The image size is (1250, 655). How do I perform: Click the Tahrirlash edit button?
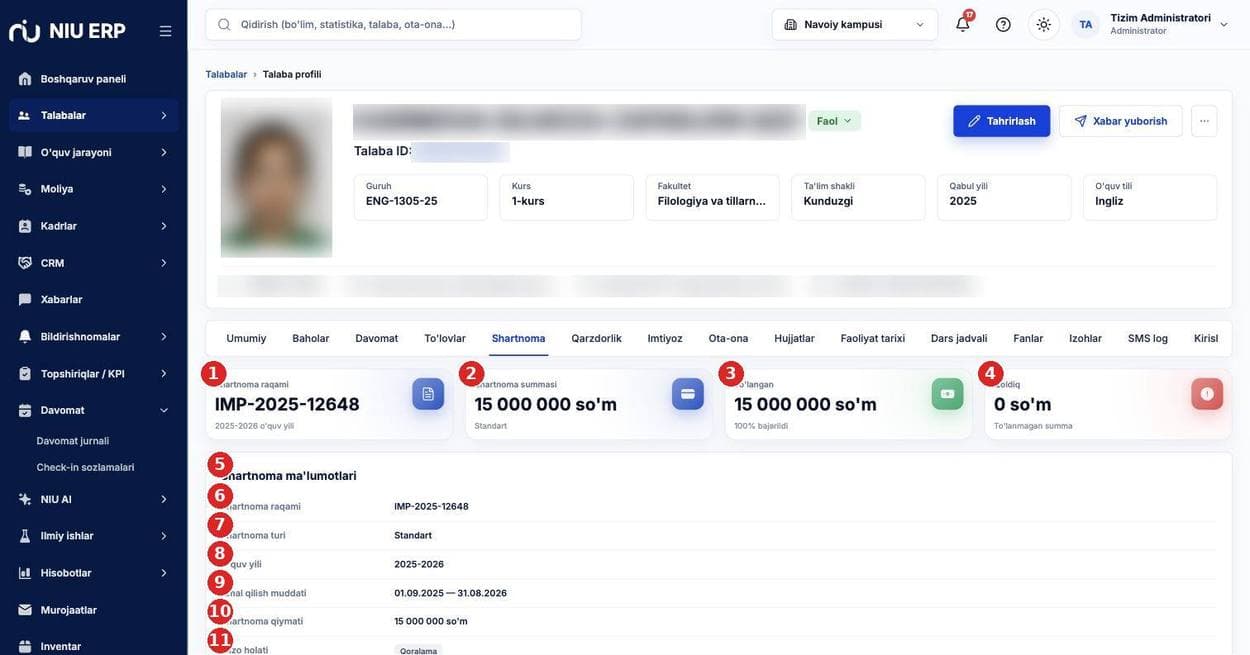pos(1001,121)
